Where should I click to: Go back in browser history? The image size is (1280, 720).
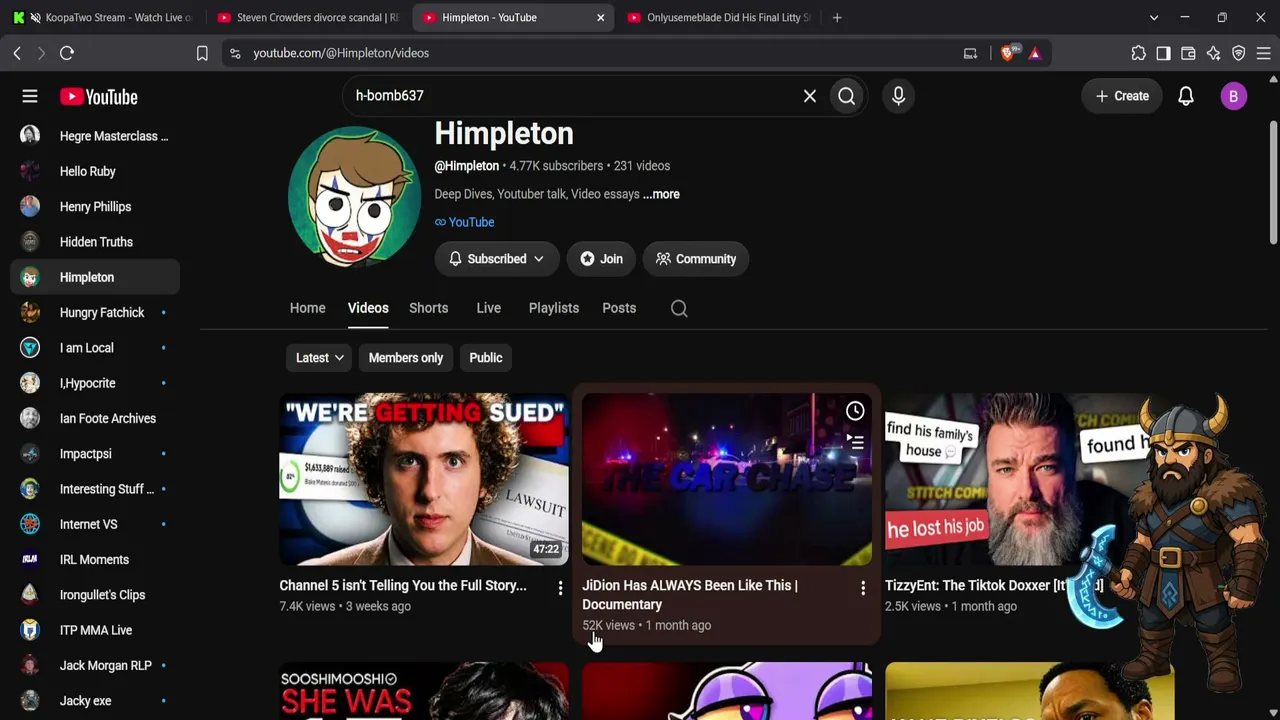(17, 53)
